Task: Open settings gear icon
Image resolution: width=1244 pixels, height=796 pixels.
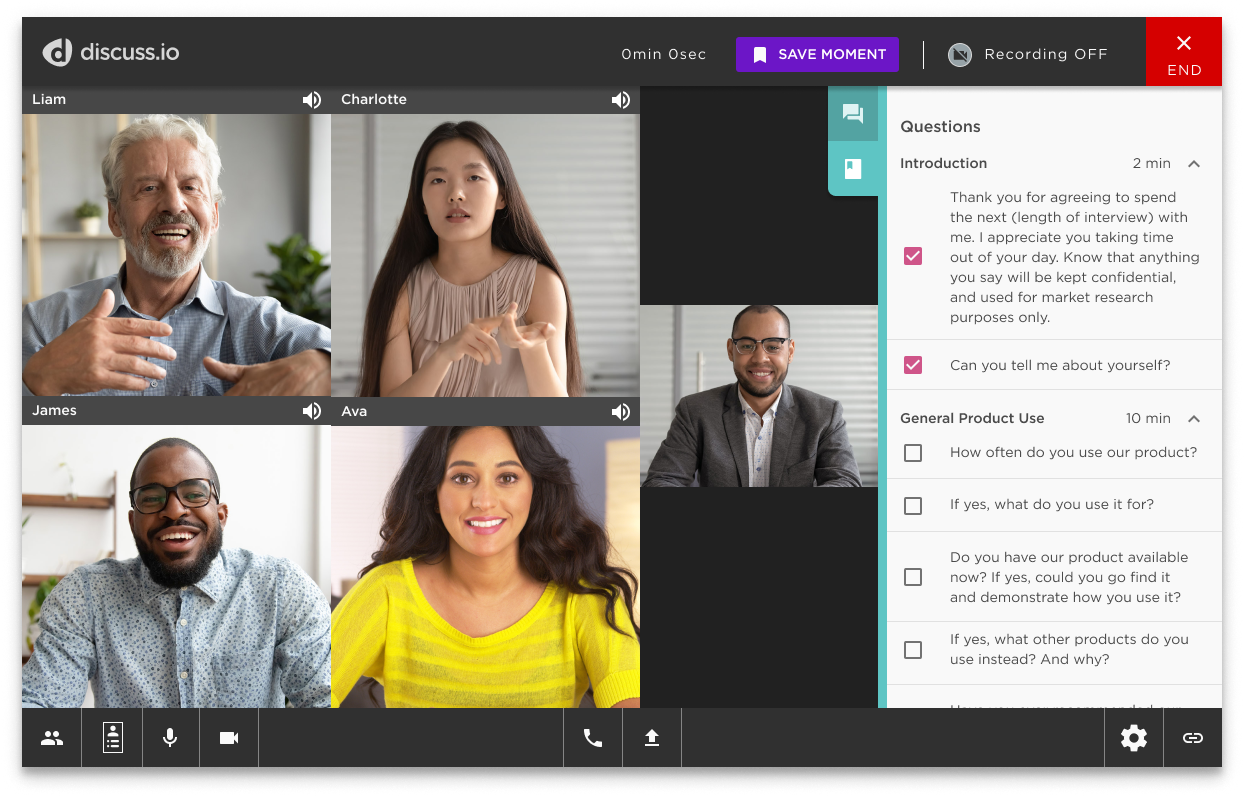Action: pos(1133,738)
